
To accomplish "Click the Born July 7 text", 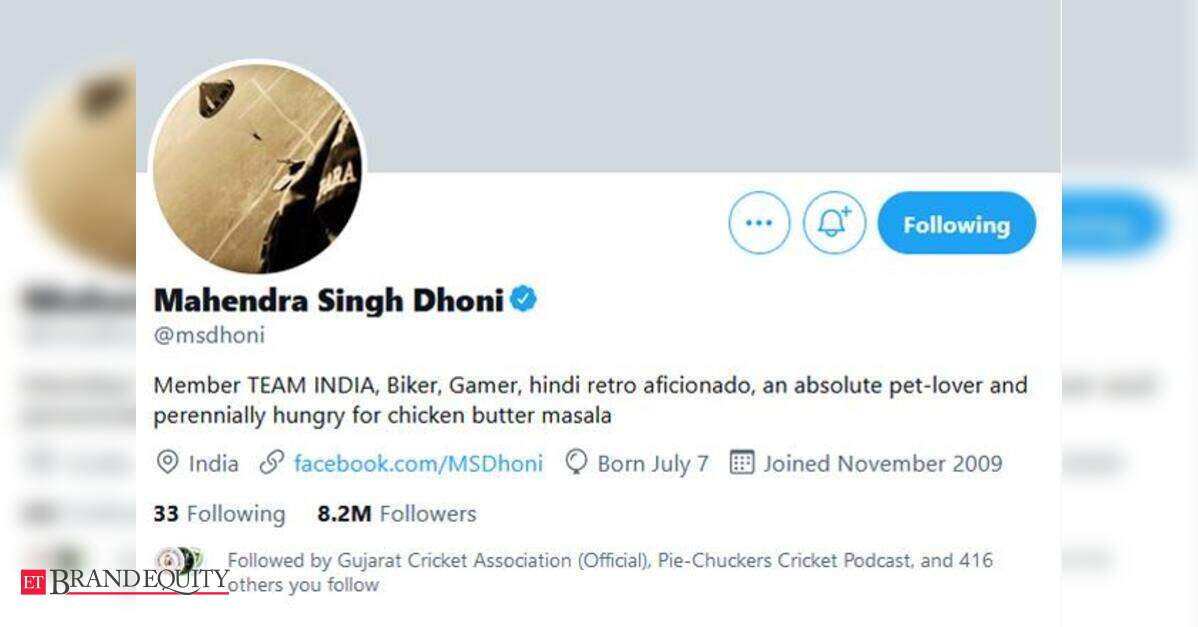I will pos(653,464).
